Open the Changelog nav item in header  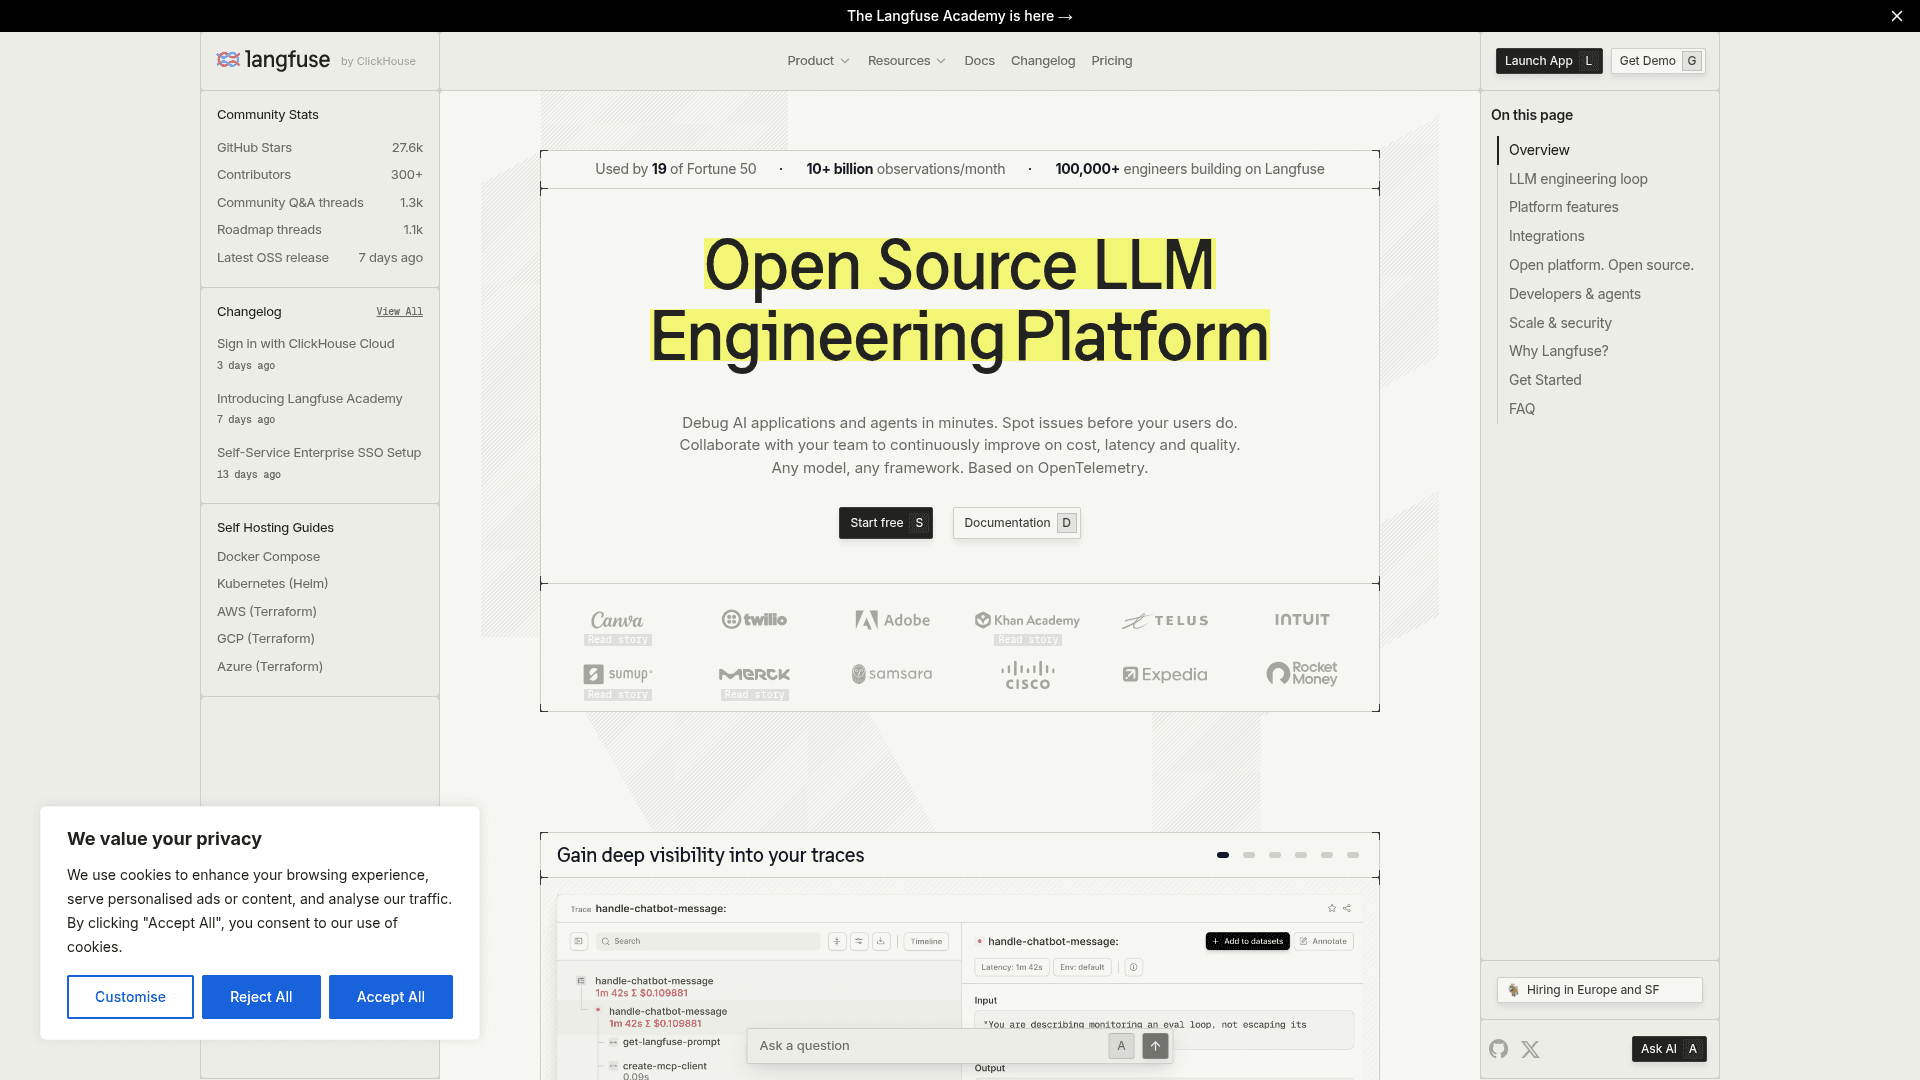point(1043,61)
